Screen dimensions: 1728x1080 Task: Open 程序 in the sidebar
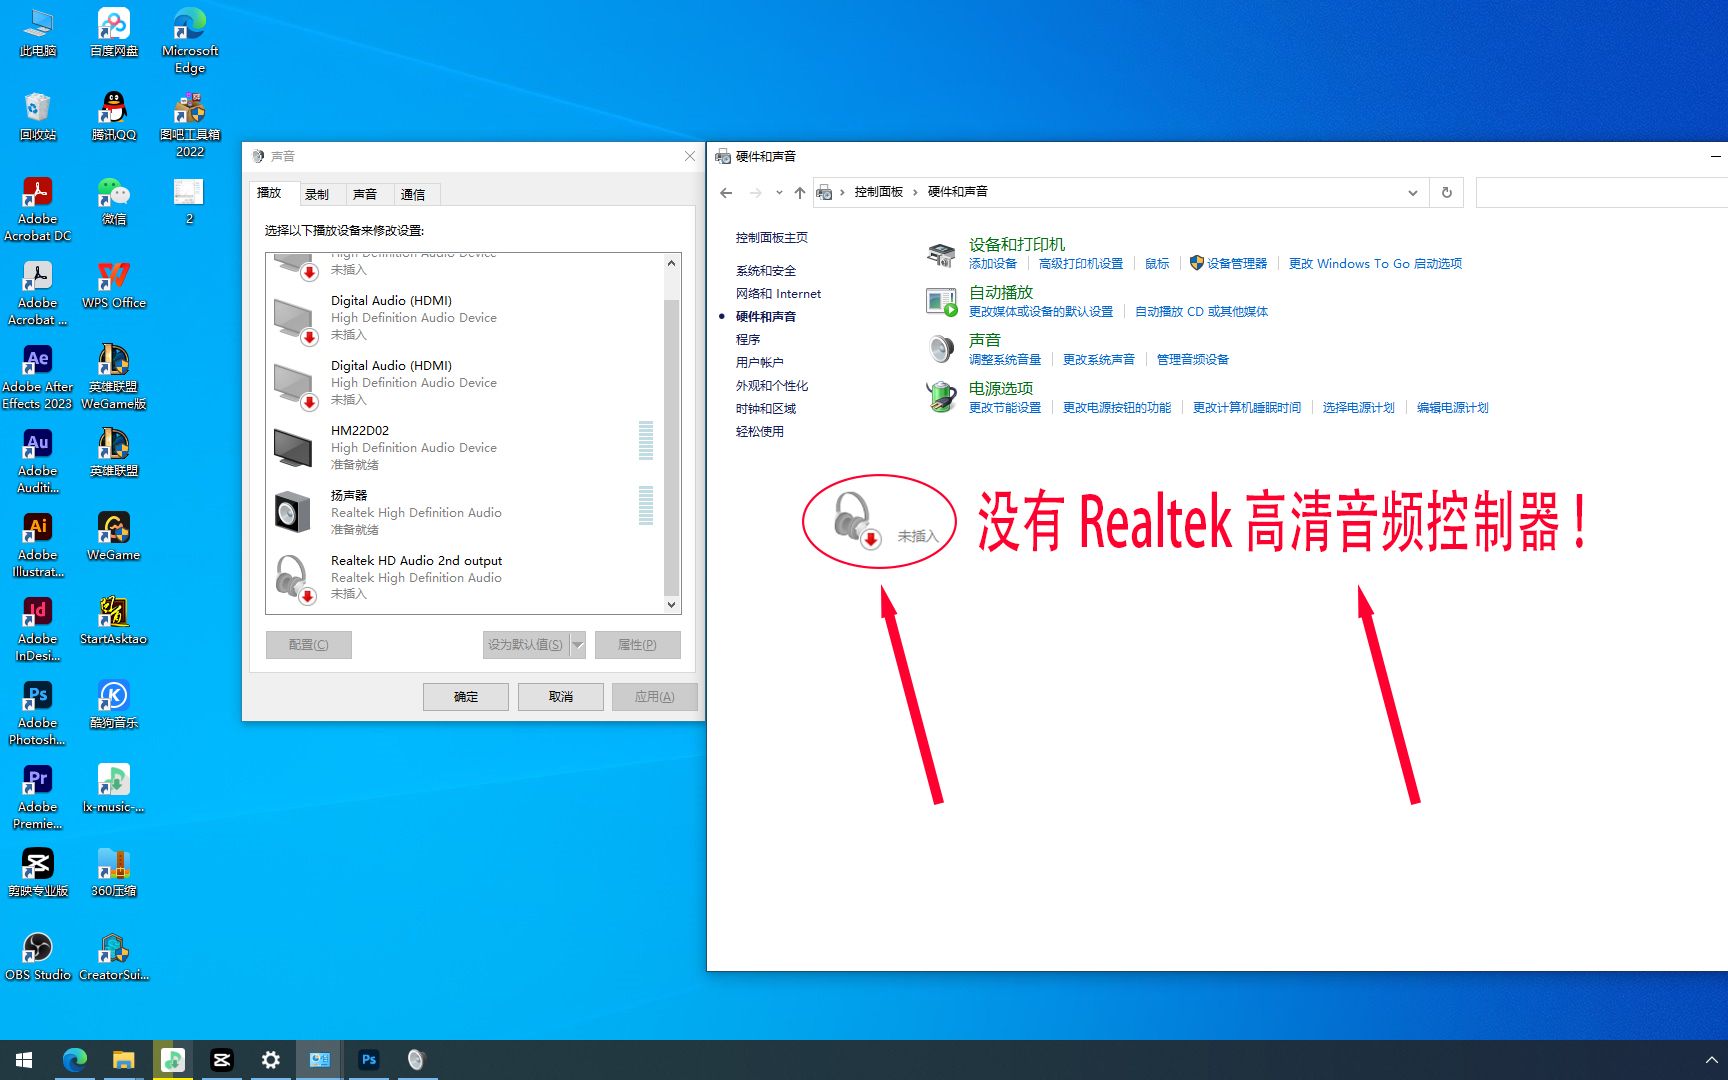pyautogui.click(x=748, y=340)
